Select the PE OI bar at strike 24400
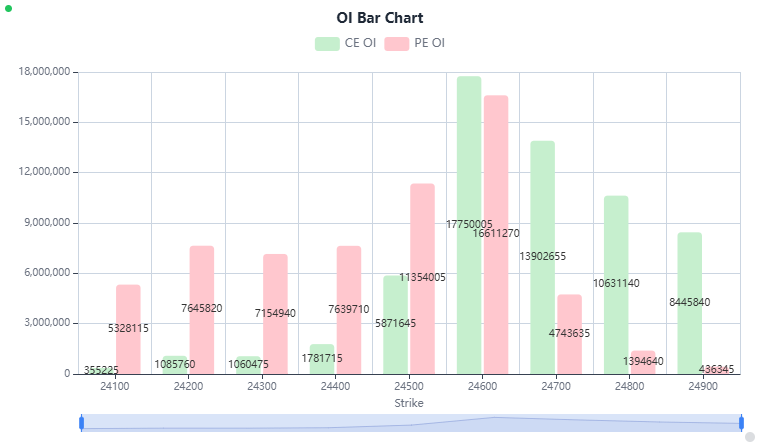This screenshot has width=757, height=447. [x=349, y=309]
